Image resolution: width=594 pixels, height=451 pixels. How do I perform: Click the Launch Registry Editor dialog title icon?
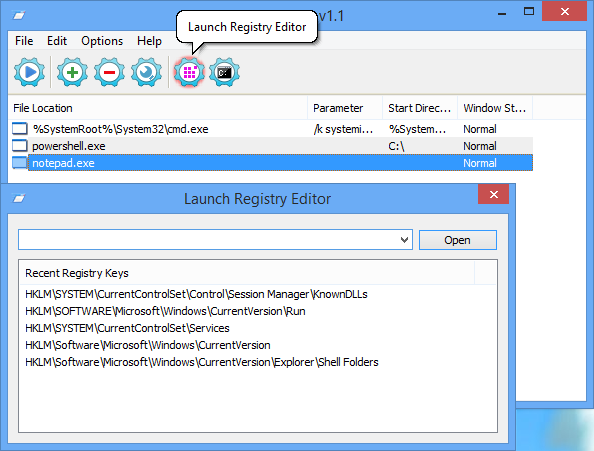pos(19,198)
